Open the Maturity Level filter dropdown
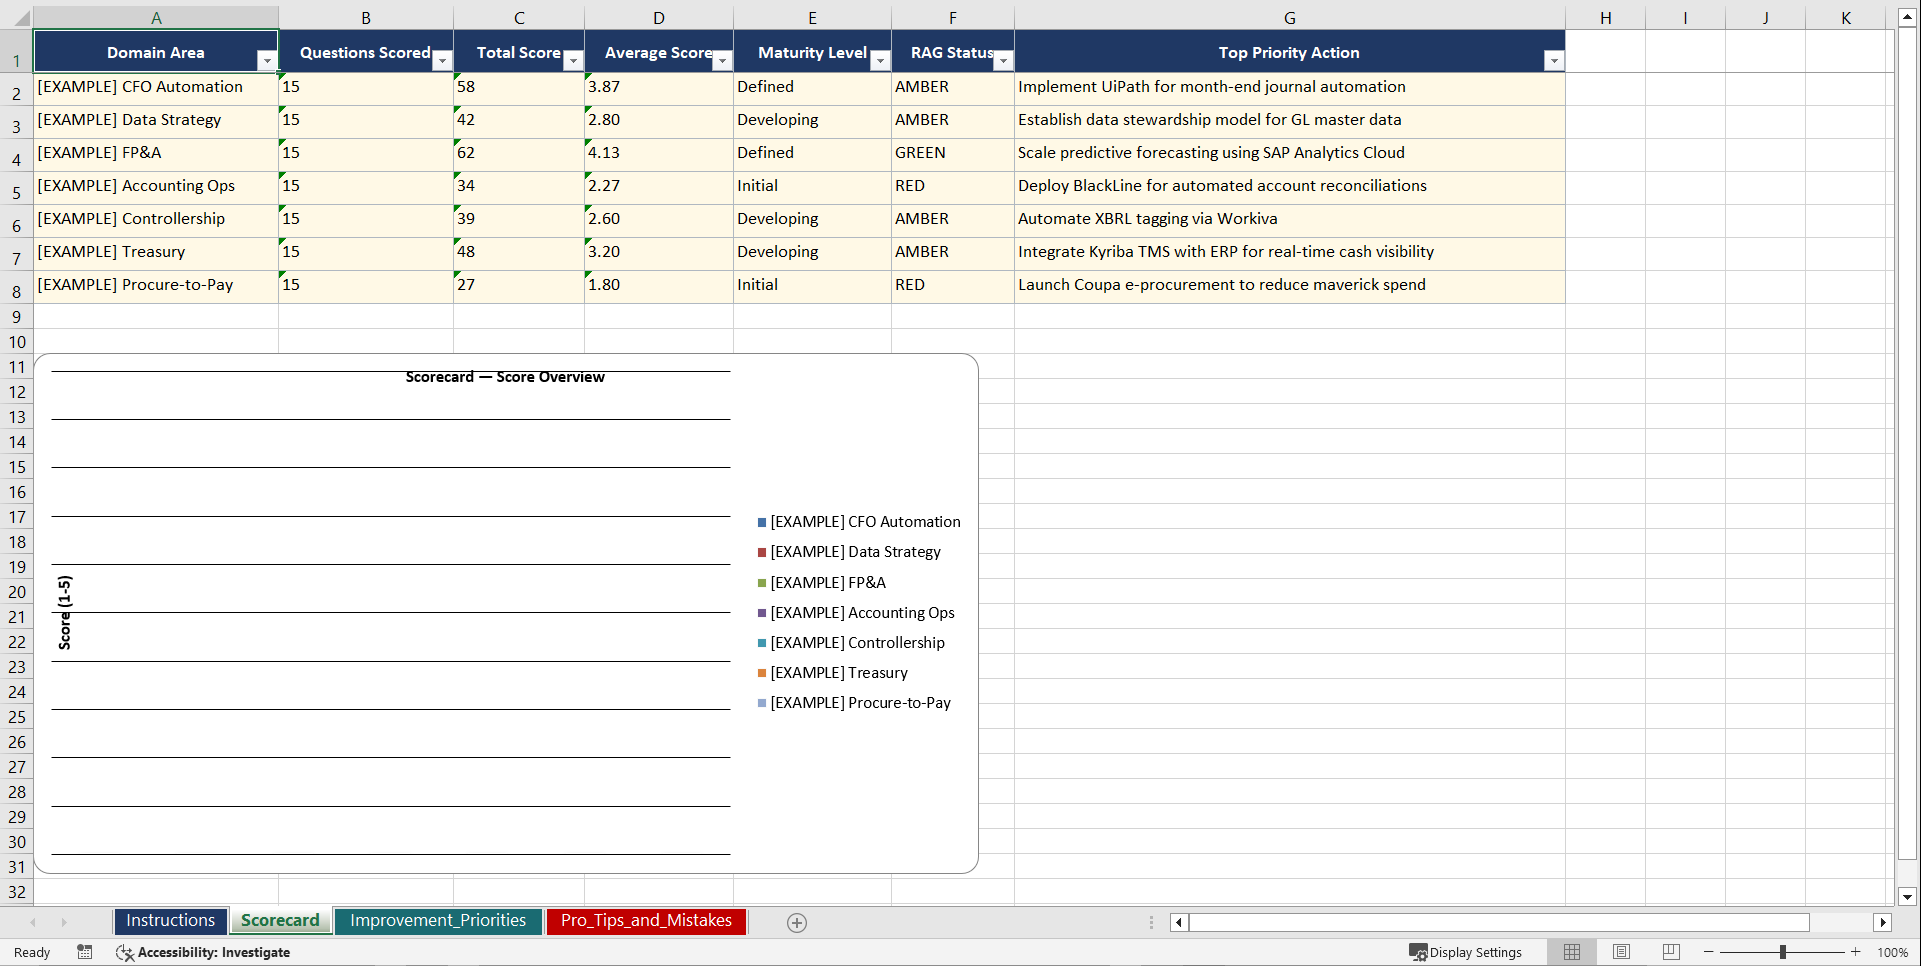 880,60
